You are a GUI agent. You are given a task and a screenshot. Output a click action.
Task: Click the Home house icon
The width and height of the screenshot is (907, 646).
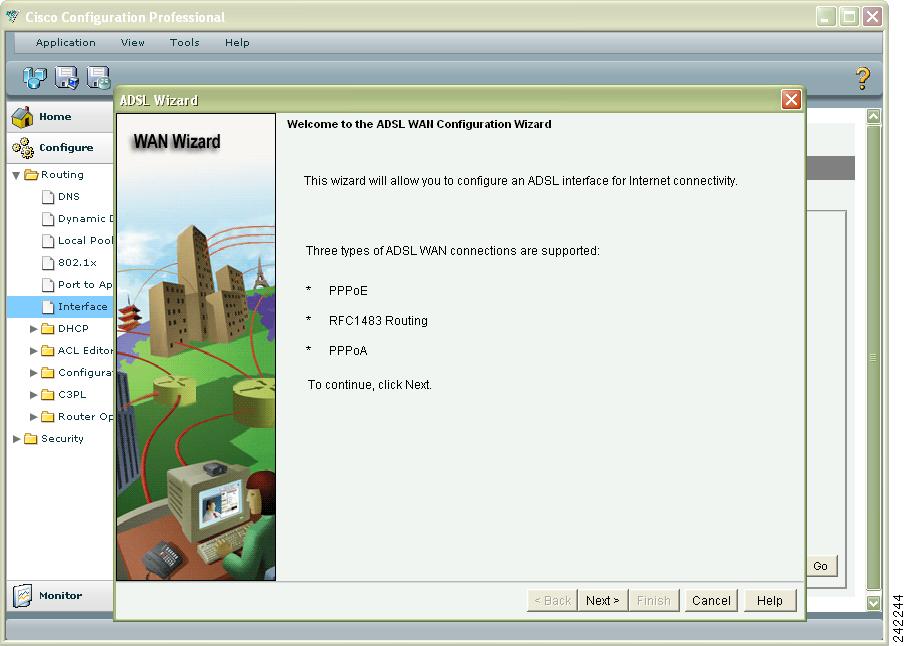(23, 117)
